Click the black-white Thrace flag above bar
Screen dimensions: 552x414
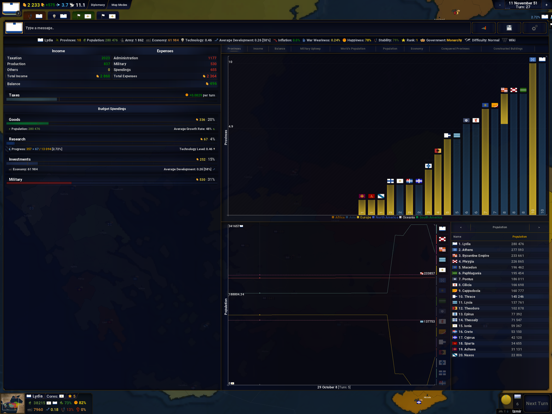[447, 135]
